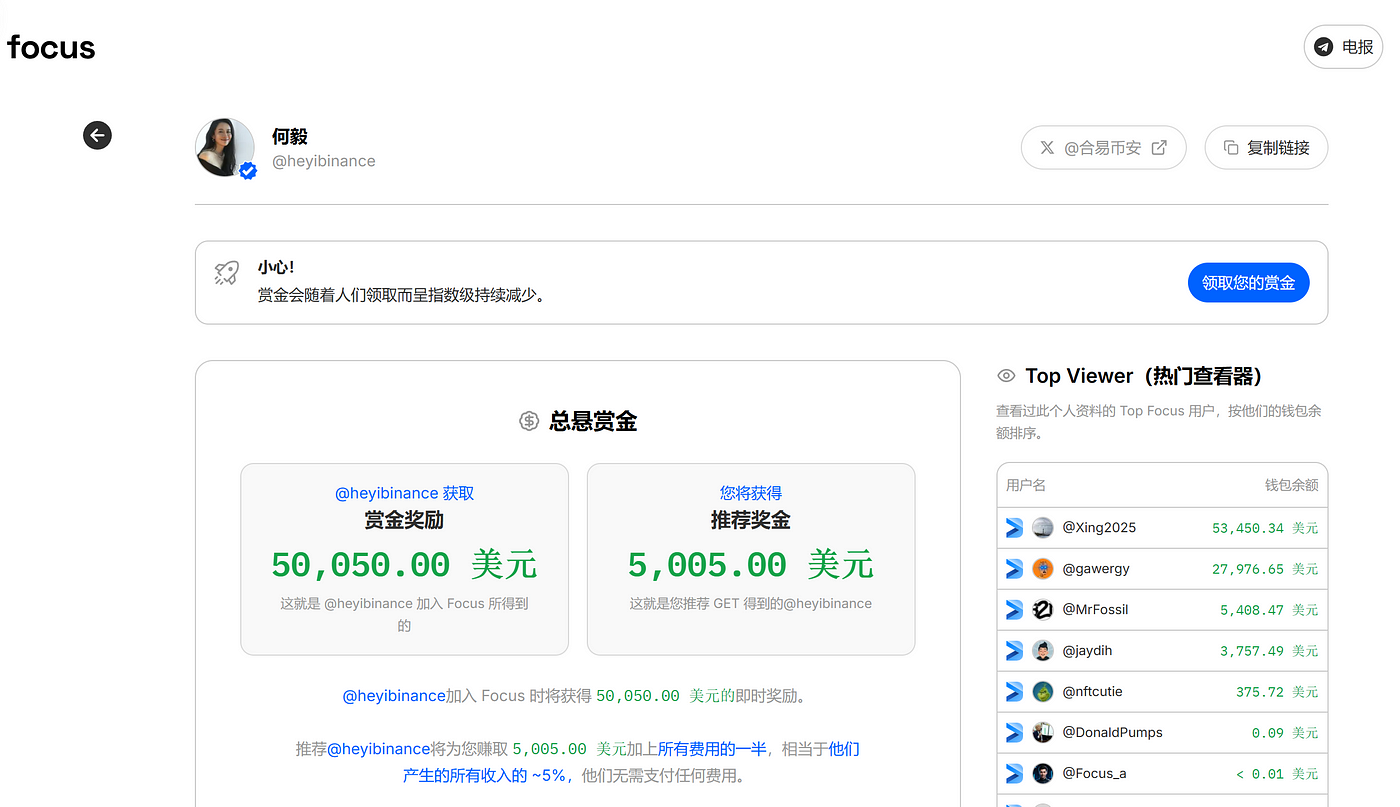Click the 领取您的赏金 button
The height and width of the screenshot is (807, 1400).
[x=1247, y=283]
